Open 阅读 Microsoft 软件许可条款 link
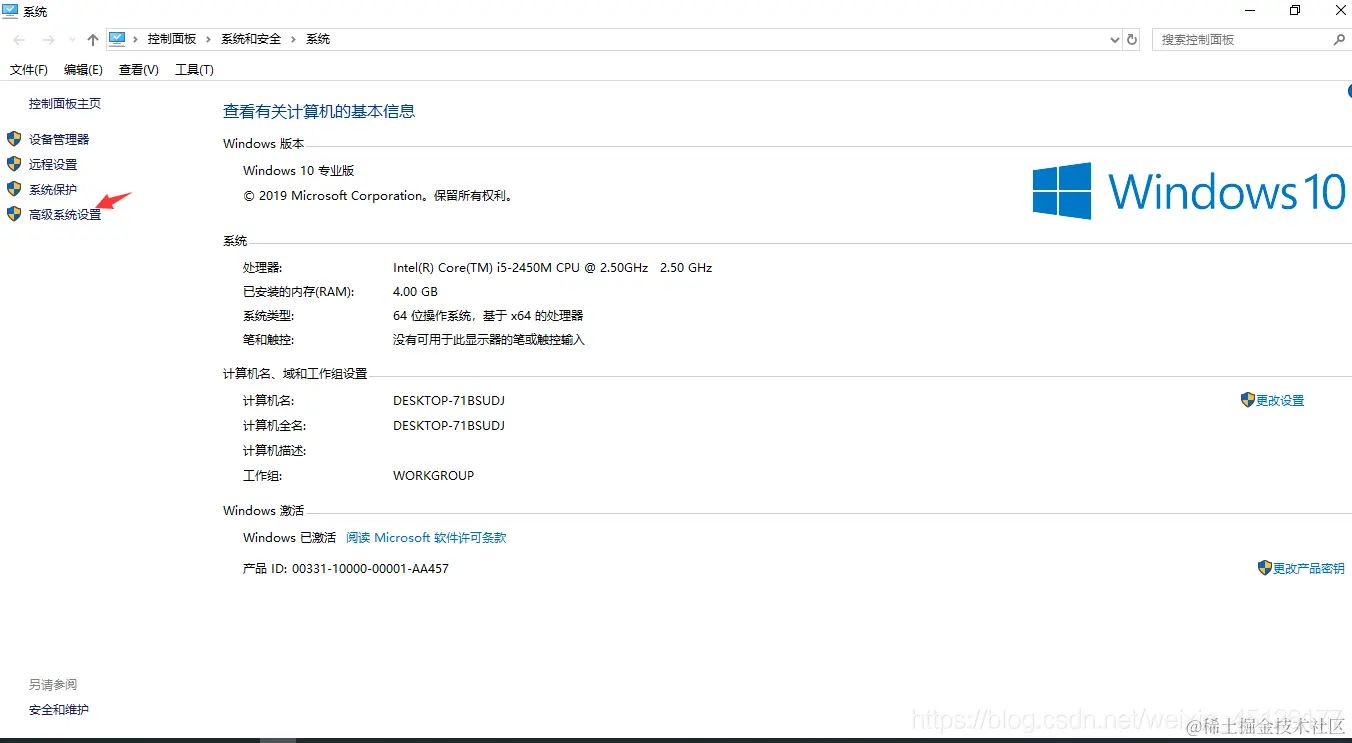The height and width of the screenshot is (743, 1352). [426, 538]
